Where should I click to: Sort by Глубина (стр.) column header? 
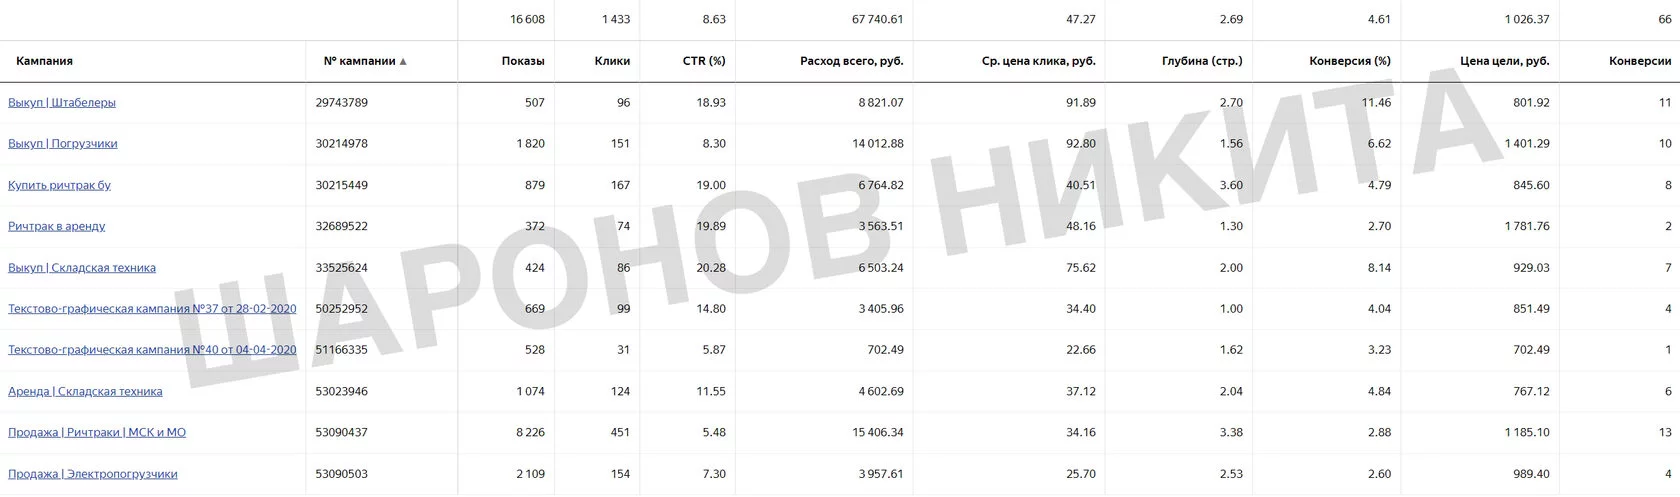click(x=1203, y=61)
